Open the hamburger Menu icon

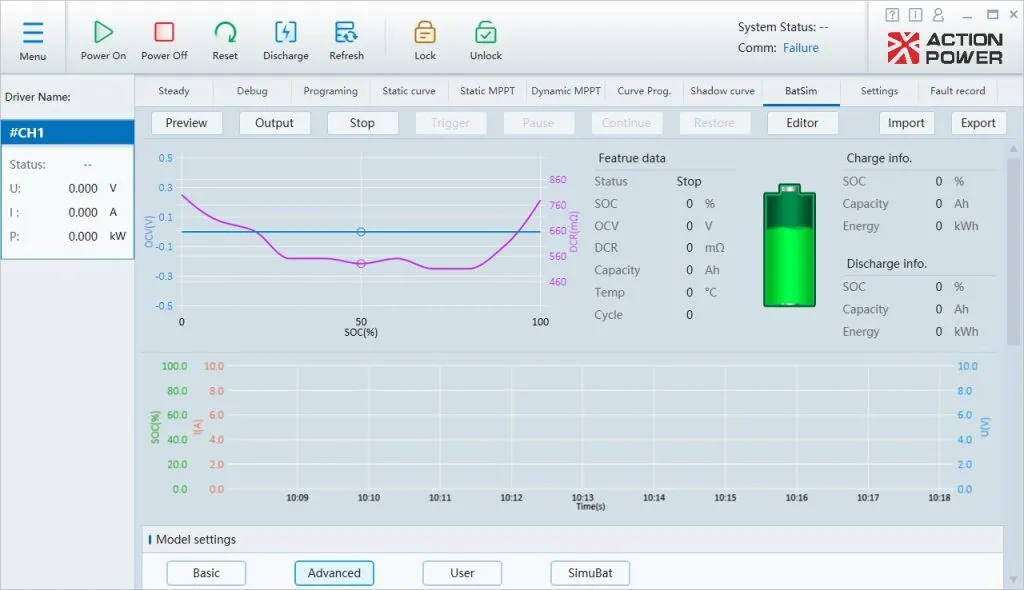(33, 33)
